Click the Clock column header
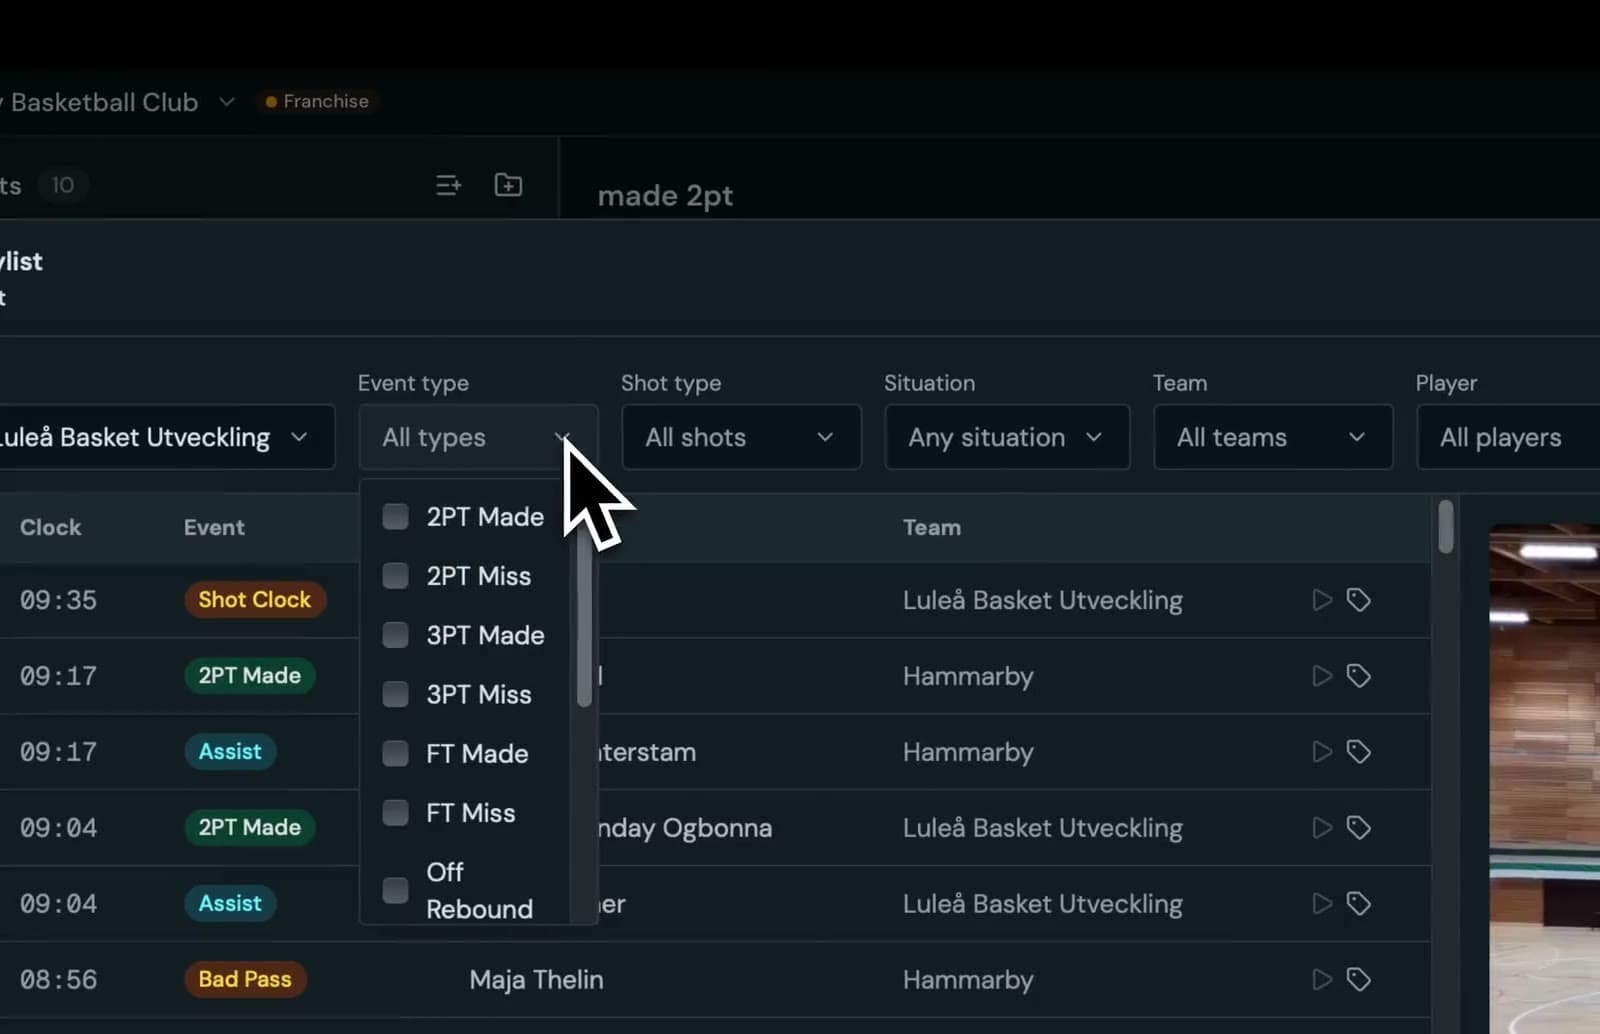Screen dimensions: 1600x1034 coord(50,527)
